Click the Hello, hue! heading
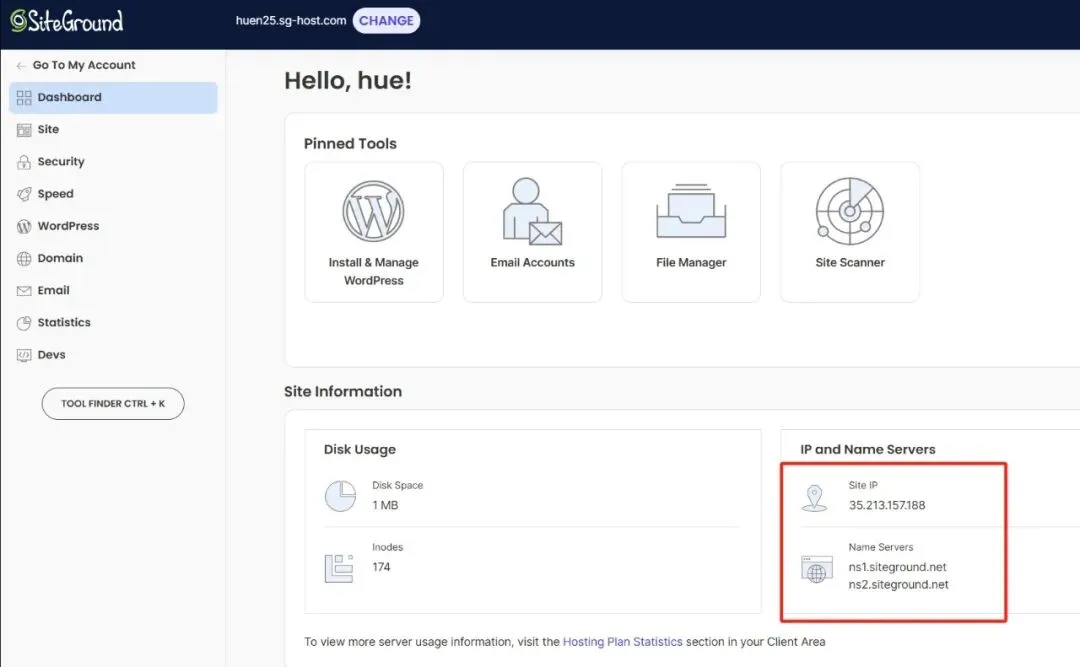Image resolution: width=1080 pixels, height=667 pixels. (x=348, y=81)
